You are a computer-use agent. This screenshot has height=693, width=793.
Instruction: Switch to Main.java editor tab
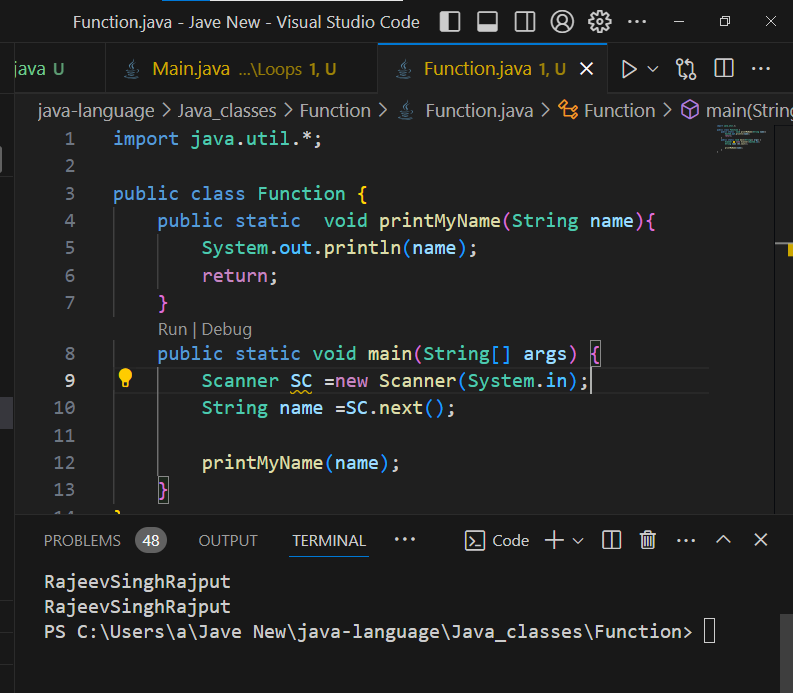pos(242,69)
